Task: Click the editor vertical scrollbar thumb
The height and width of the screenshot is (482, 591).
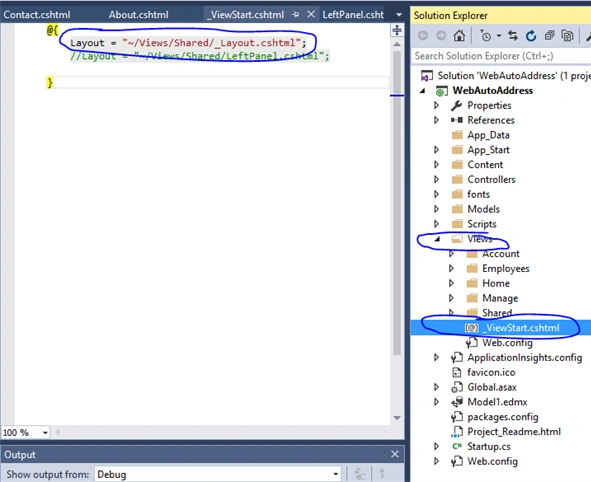Action: point(397,203)
